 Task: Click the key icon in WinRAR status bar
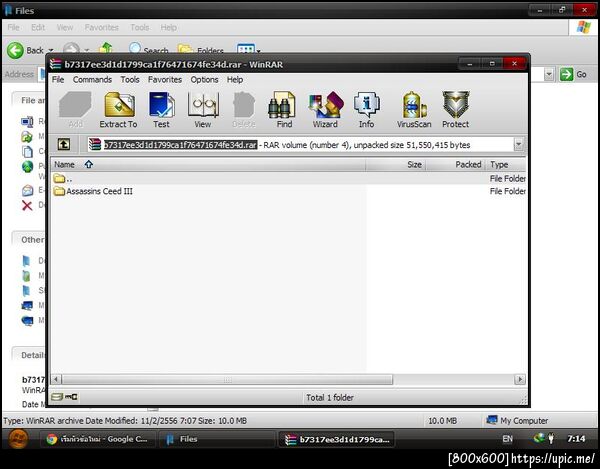tap(71, 397)
